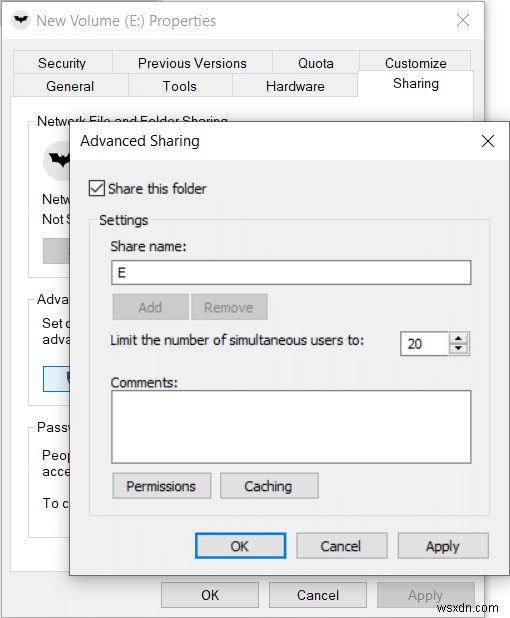Click OK in the Properties window
Viewport: 510px width, 618px height.
210,595
